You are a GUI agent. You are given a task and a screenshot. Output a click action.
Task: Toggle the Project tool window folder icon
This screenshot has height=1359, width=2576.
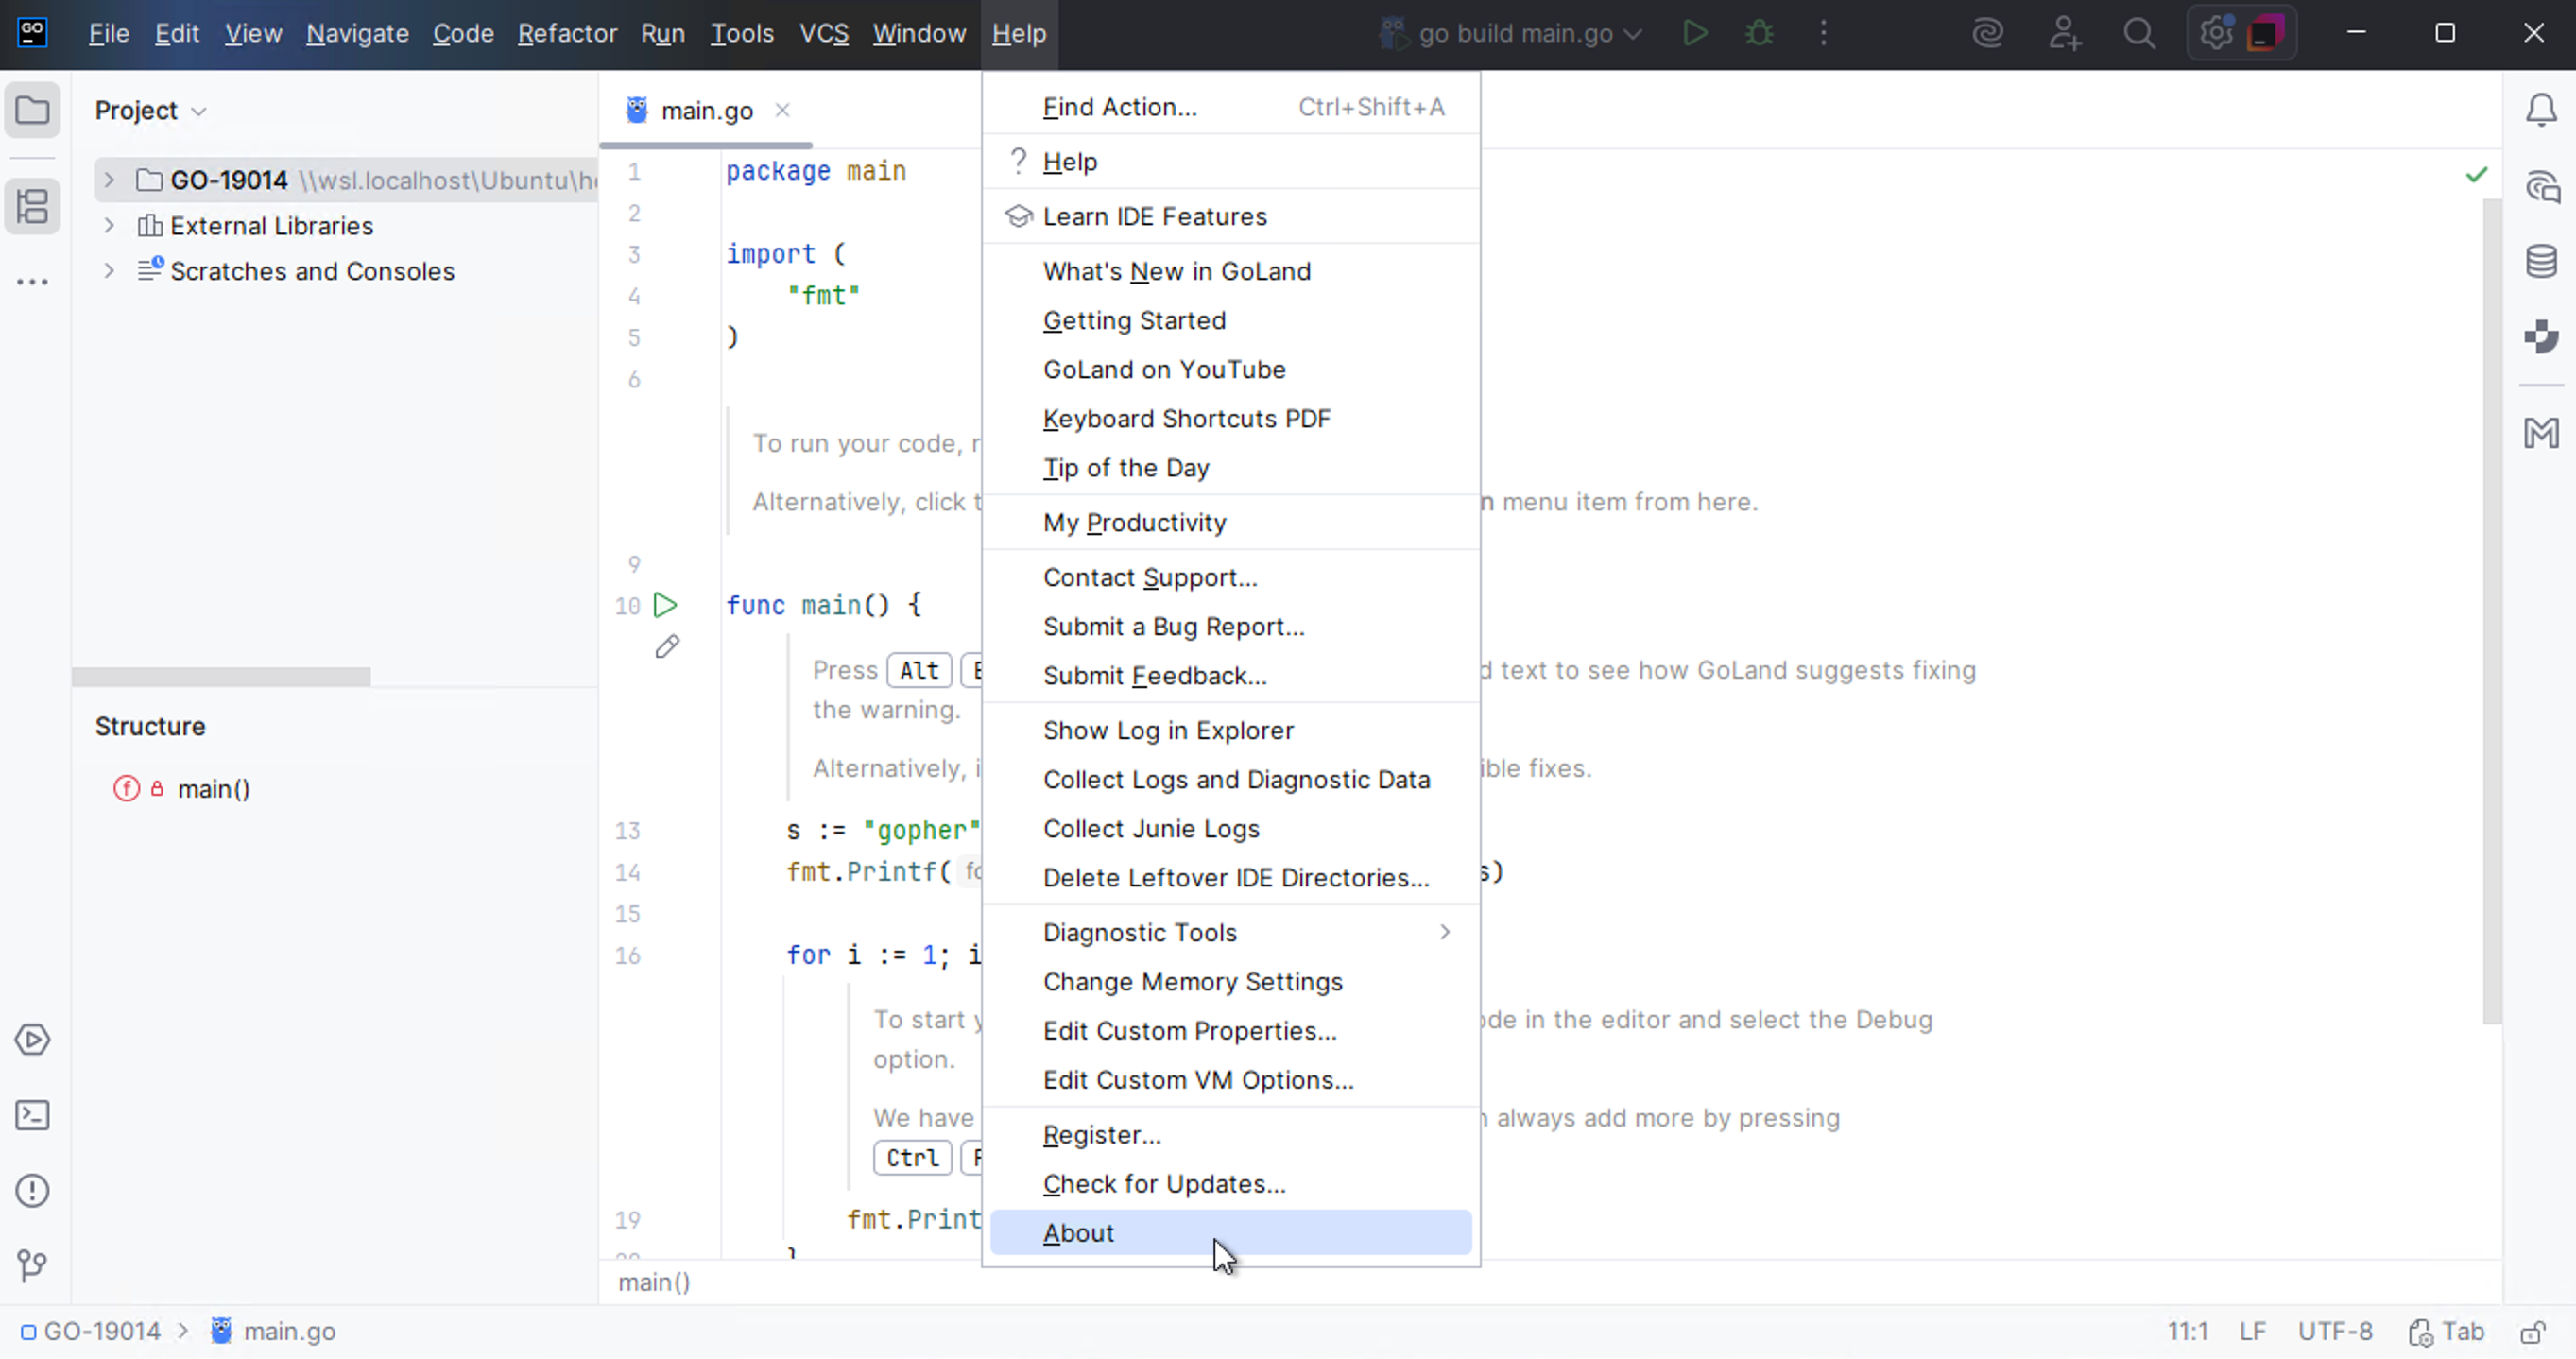[x=32, y=110]
